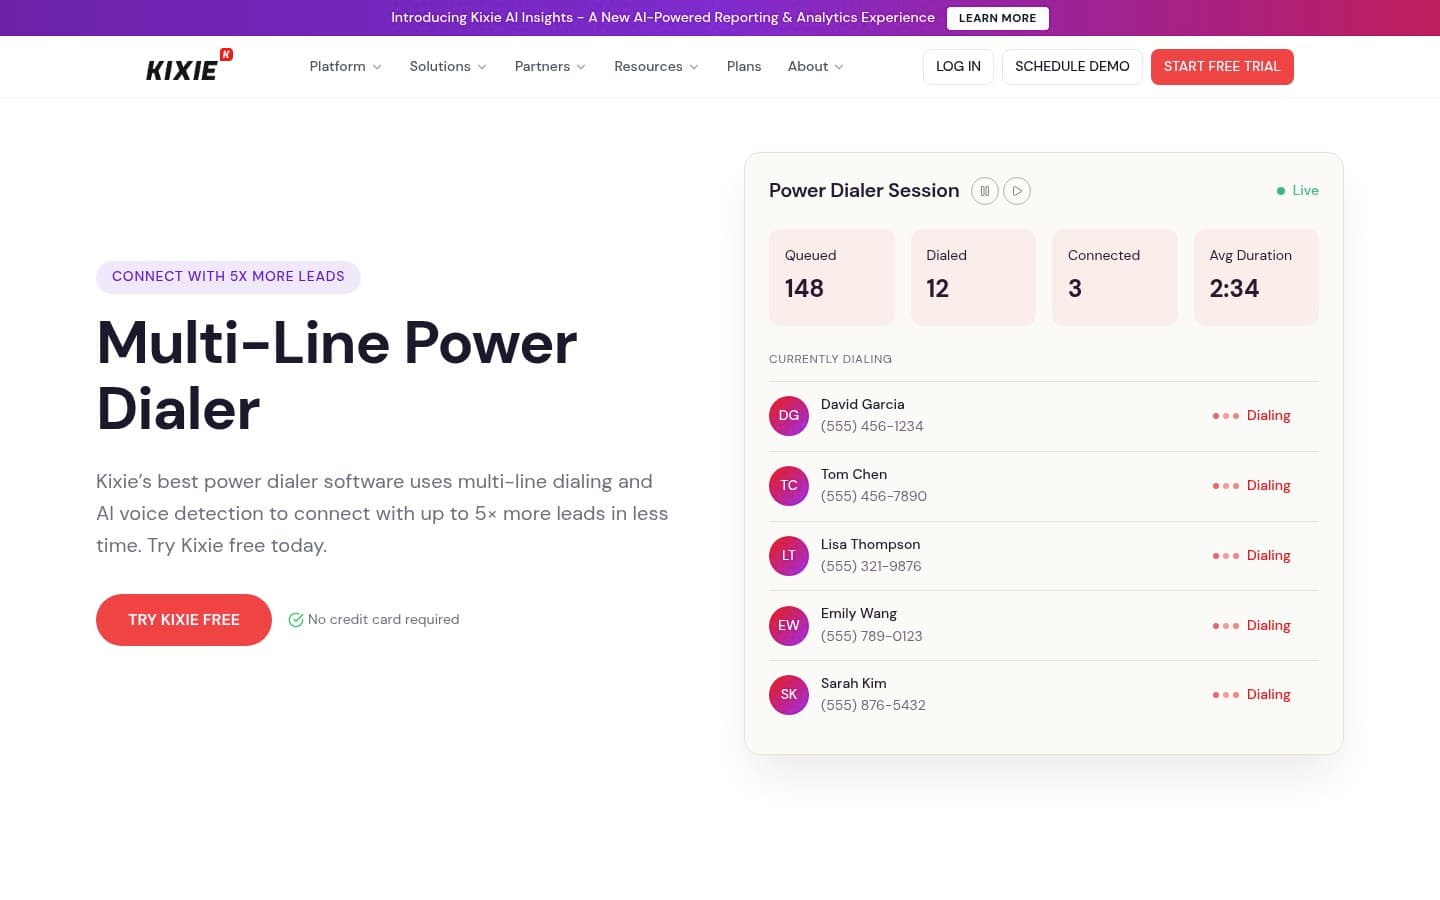Click the START FREE TRIAL button
The image size is (1440, 900).
(x=1222, y=67)
